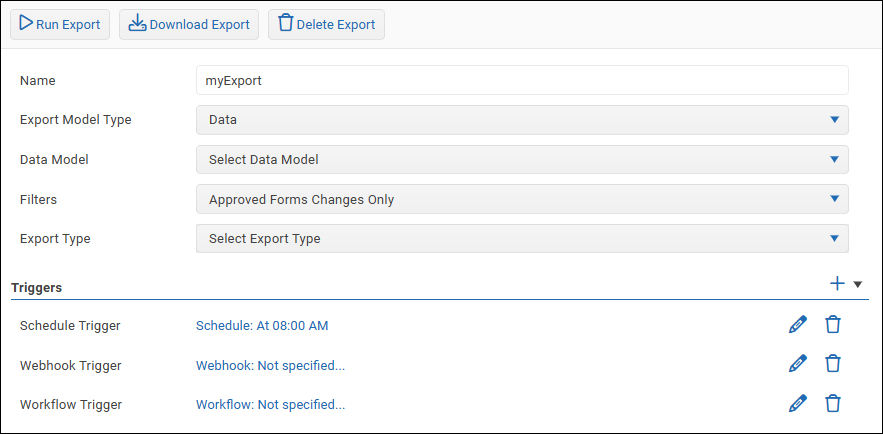This screenshot has height=434, width=883.
Task: Click the Delete Export button
Action: click(x=326, y=25)
